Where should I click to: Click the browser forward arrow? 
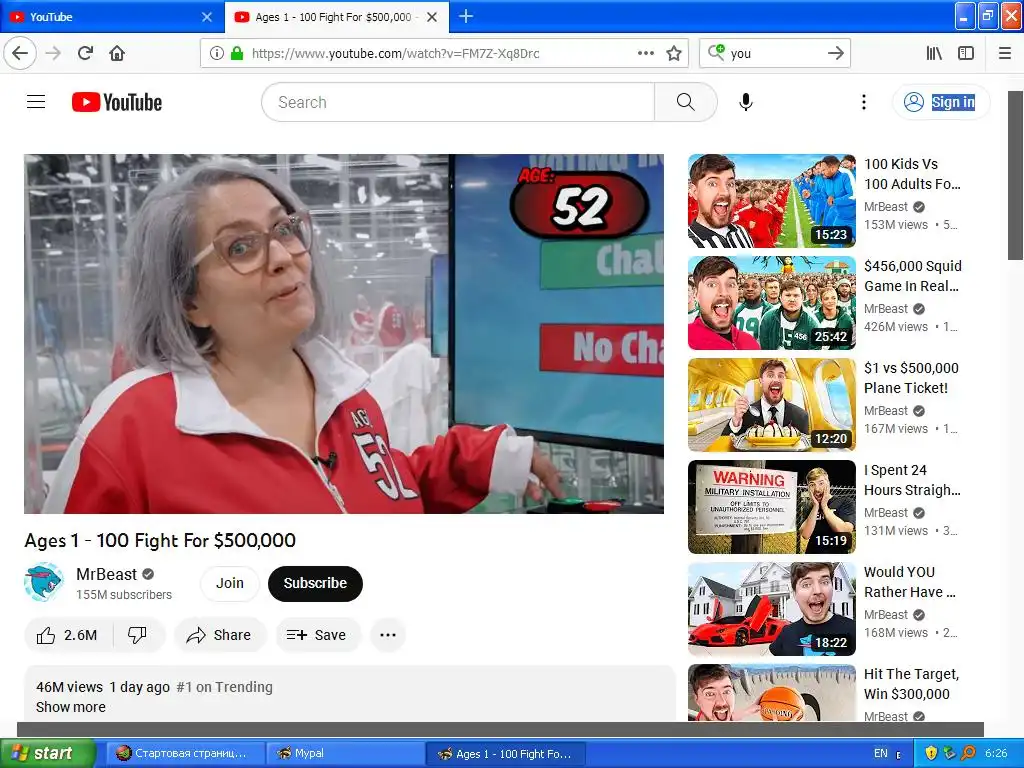pos(53,53)
